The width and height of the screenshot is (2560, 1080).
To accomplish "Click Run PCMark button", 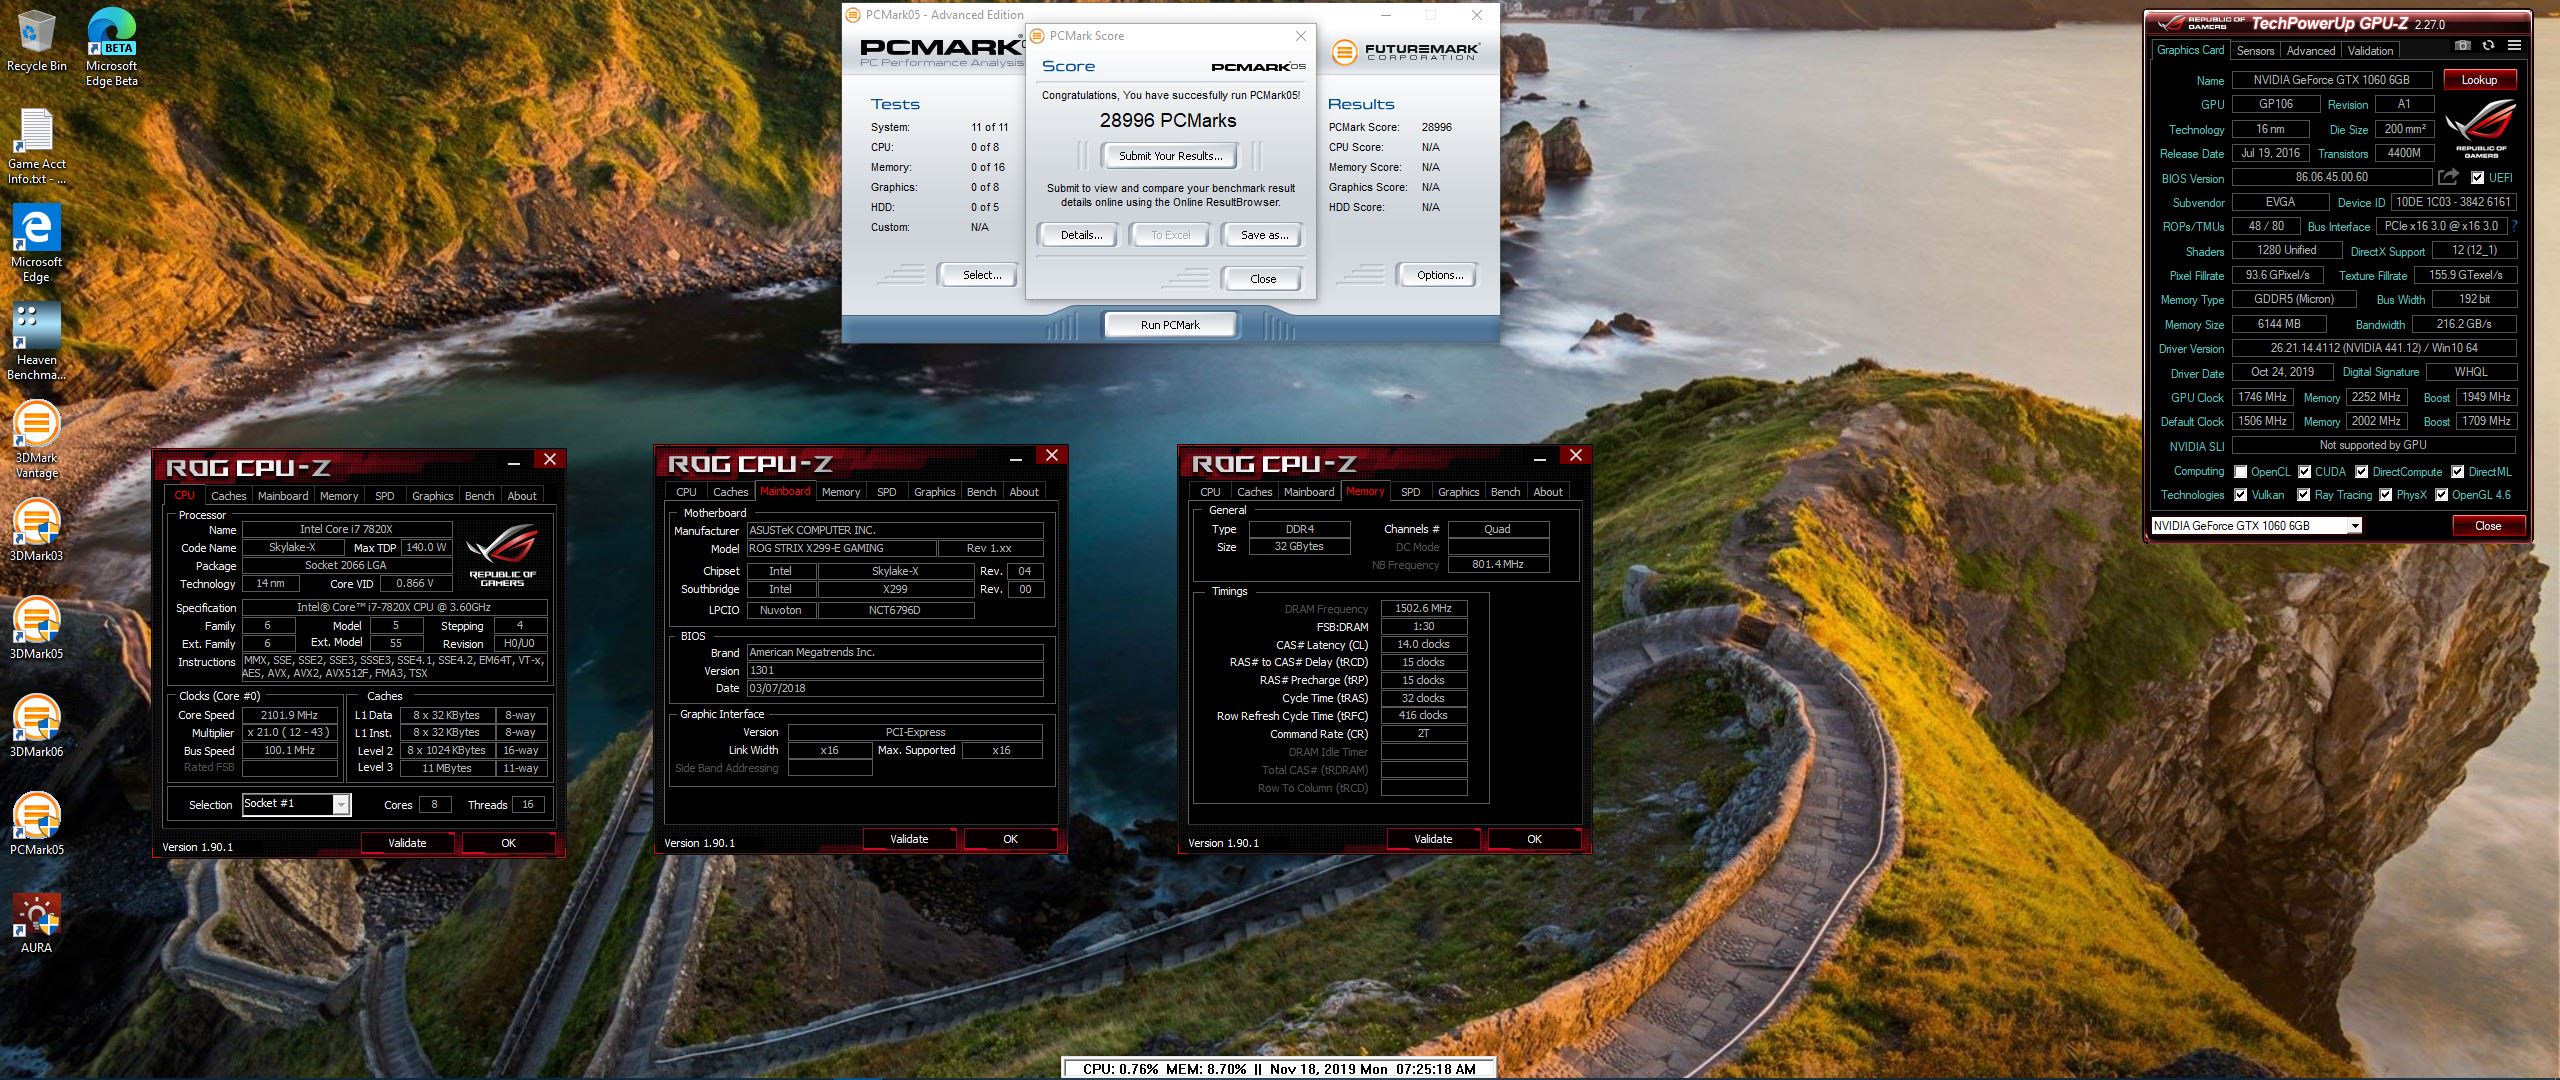I will [x=1170, y=325].
